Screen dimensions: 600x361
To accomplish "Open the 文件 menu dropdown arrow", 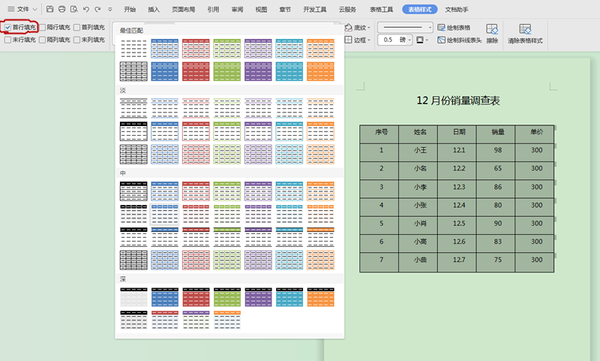I will pyautogui.click(x=35, y=9).
